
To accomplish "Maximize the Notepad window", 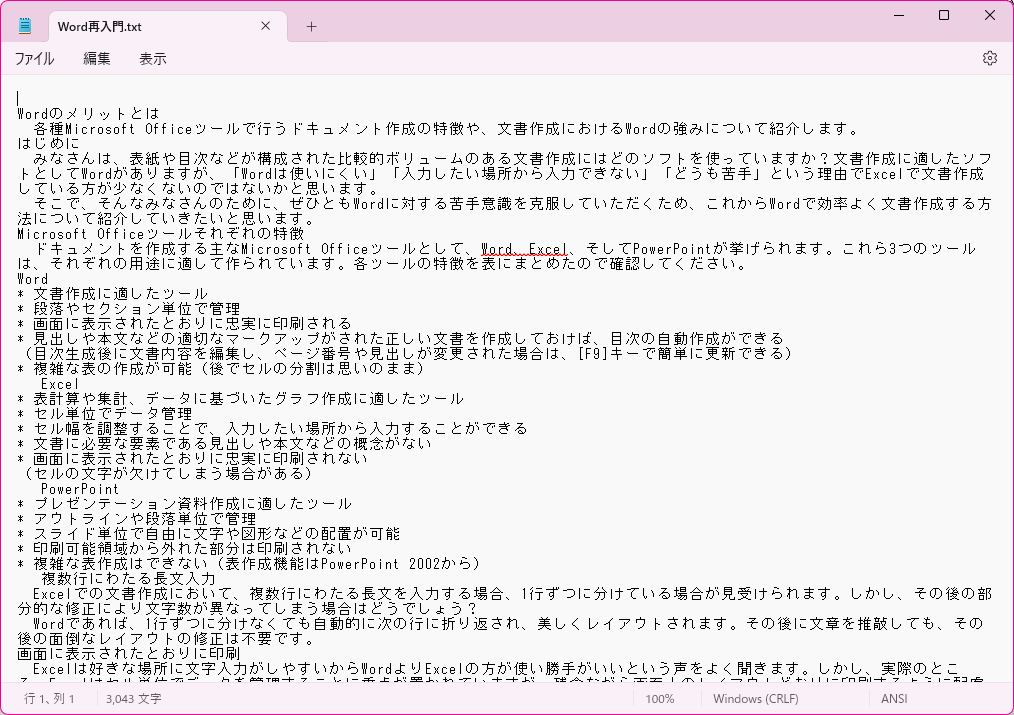I will point(944,16).
